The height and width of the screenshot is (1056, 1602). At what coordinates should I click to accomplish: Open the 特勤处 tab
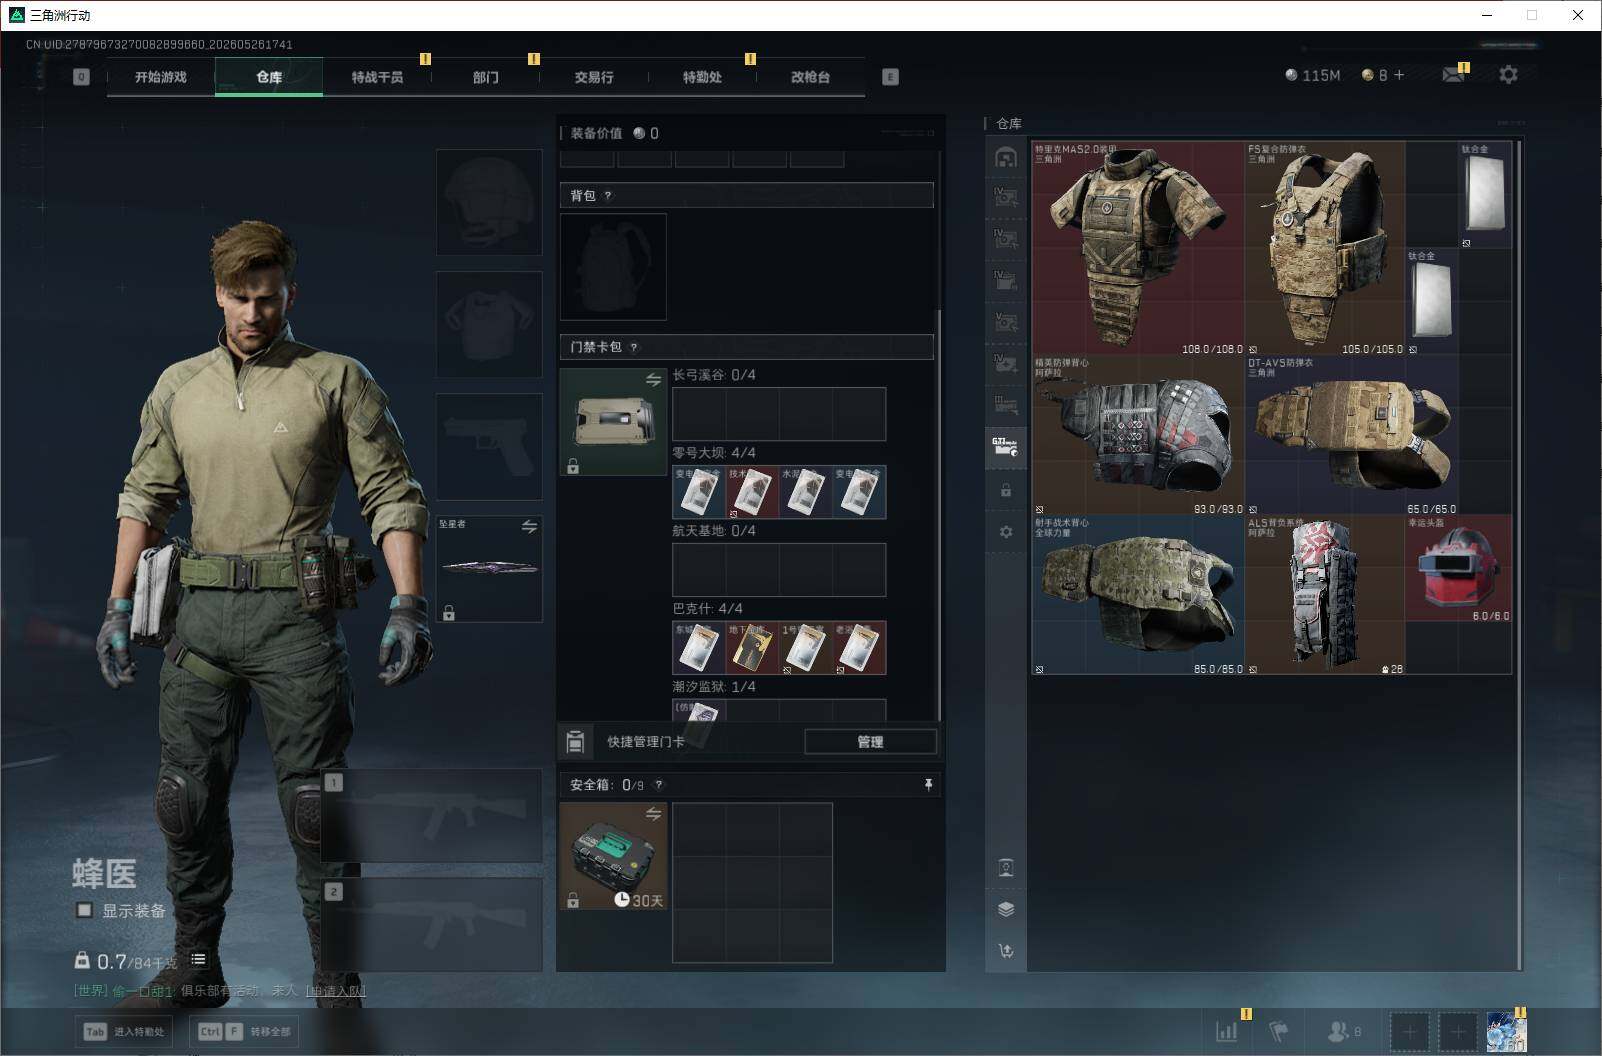(702, 77)
